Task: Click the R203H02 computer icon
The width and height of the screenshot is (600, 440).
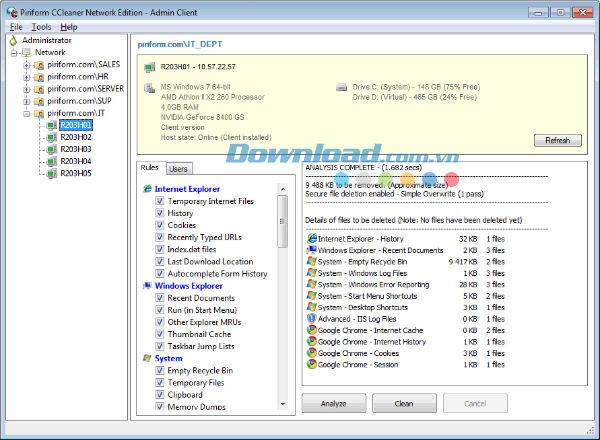Action: pyautogui.click(x=52, y=137)
